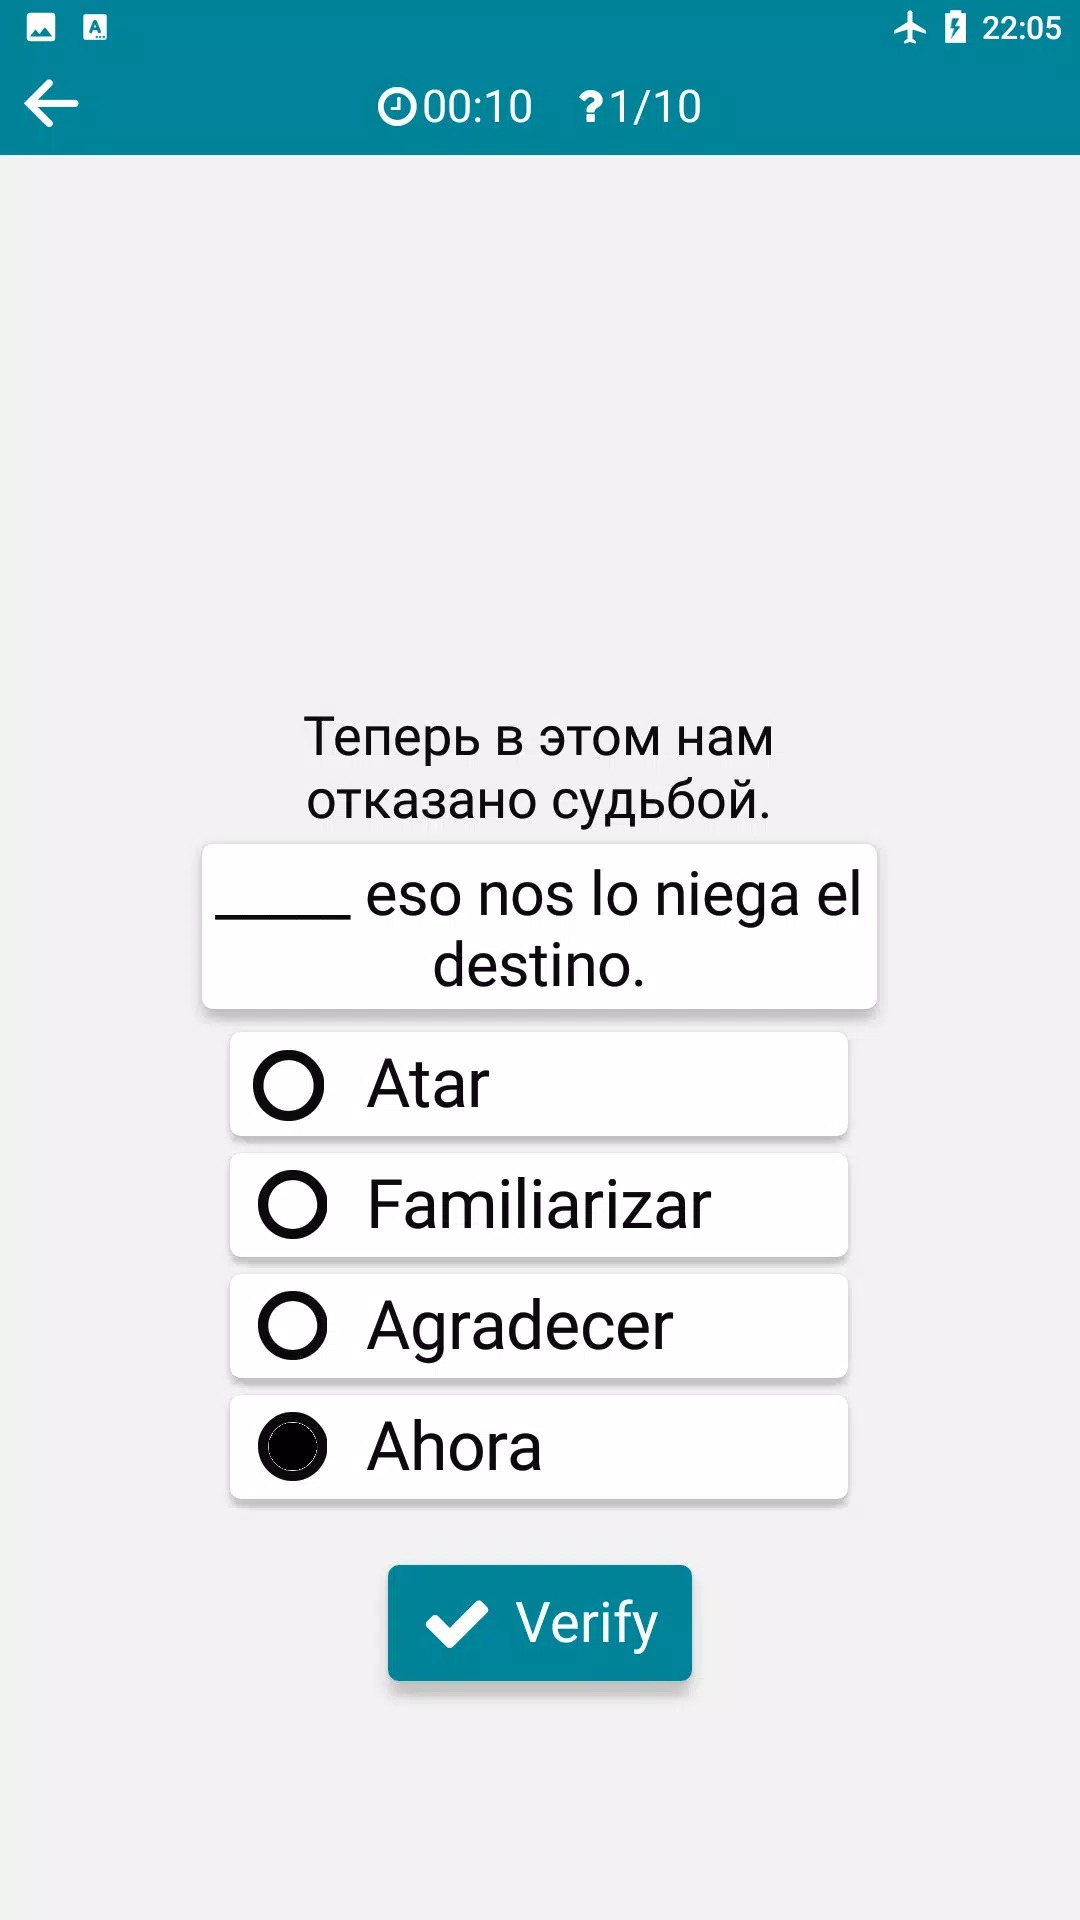Select the Ahora radio button
Viewport: 1080px width, 1920px height.
click(292, 1447)
